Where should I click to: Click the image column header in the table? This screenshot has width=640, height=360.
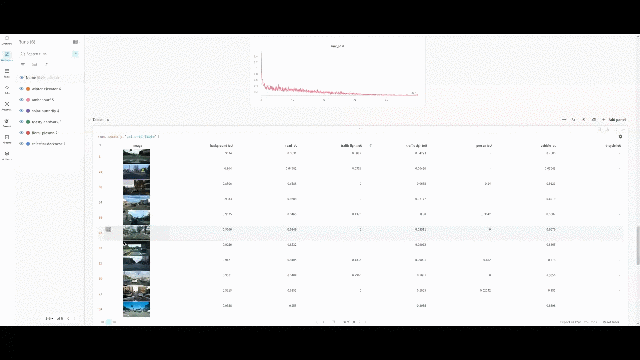point(138,145)
